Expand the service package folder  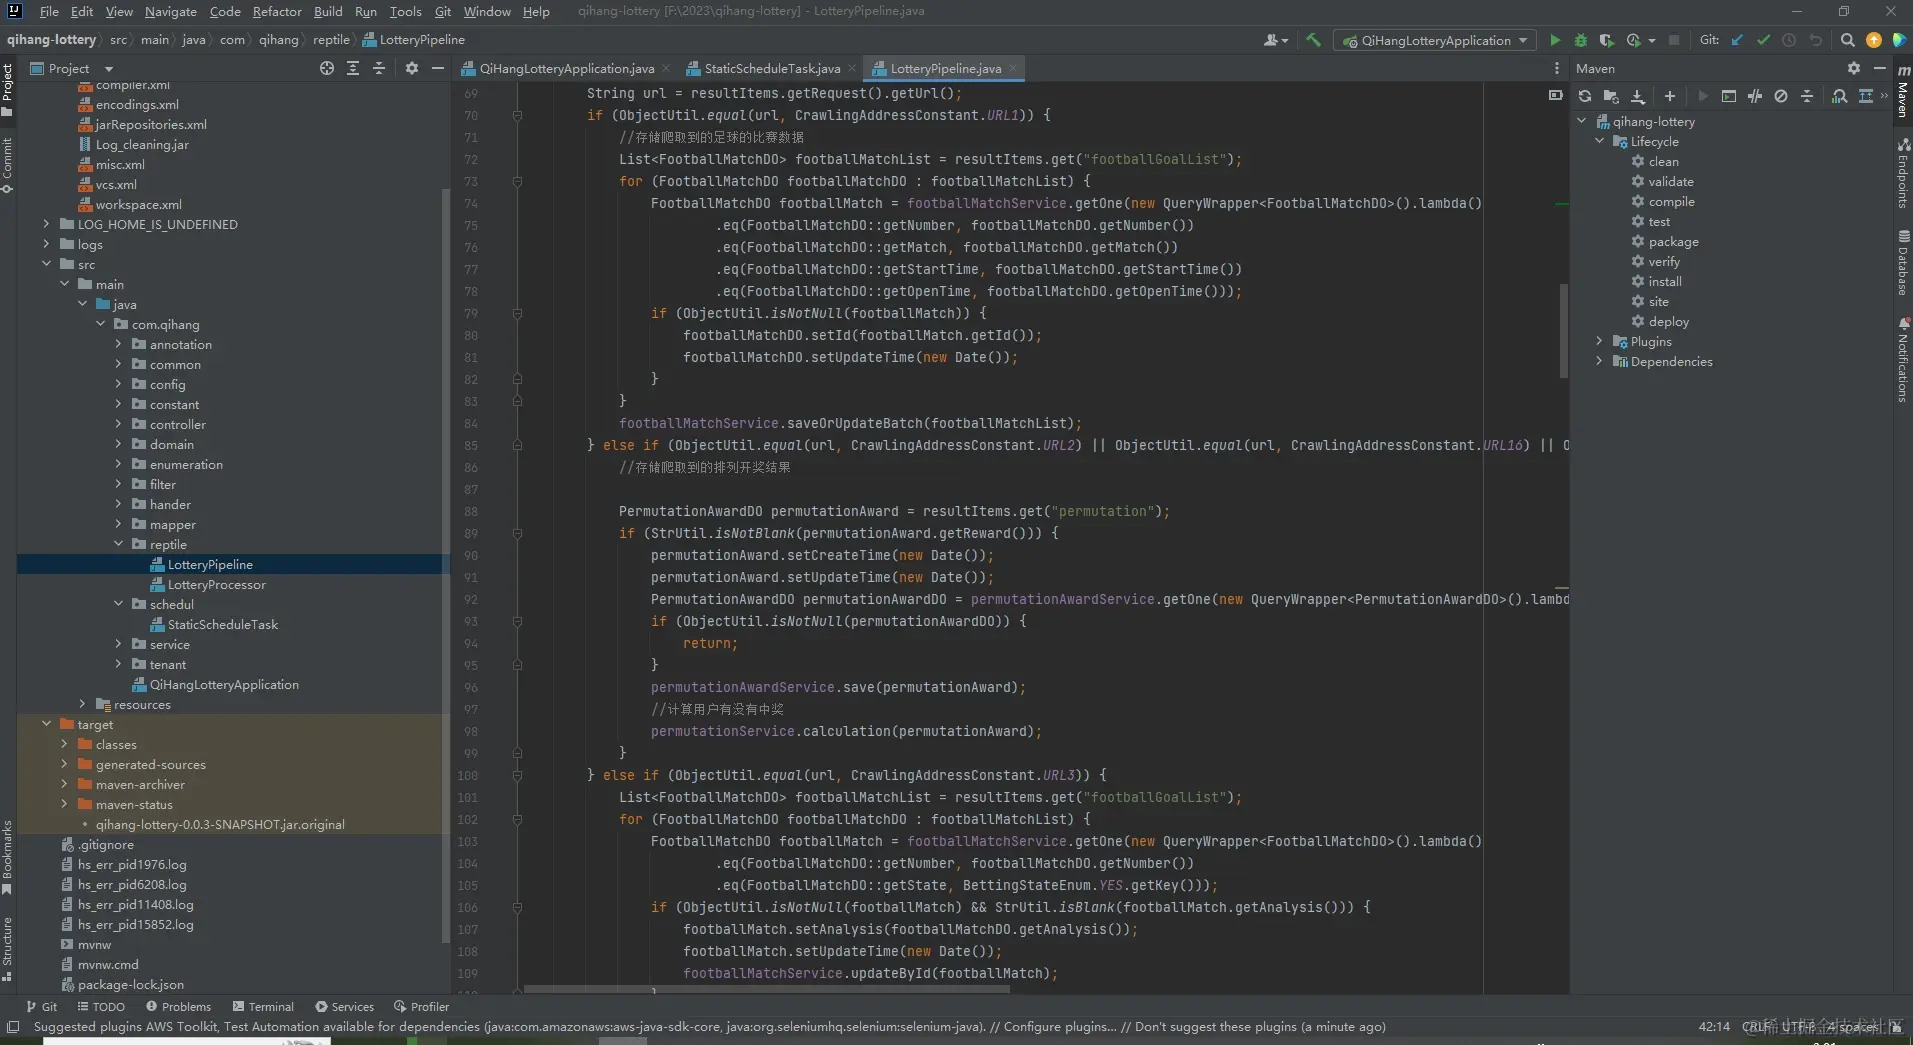(118, 644)
